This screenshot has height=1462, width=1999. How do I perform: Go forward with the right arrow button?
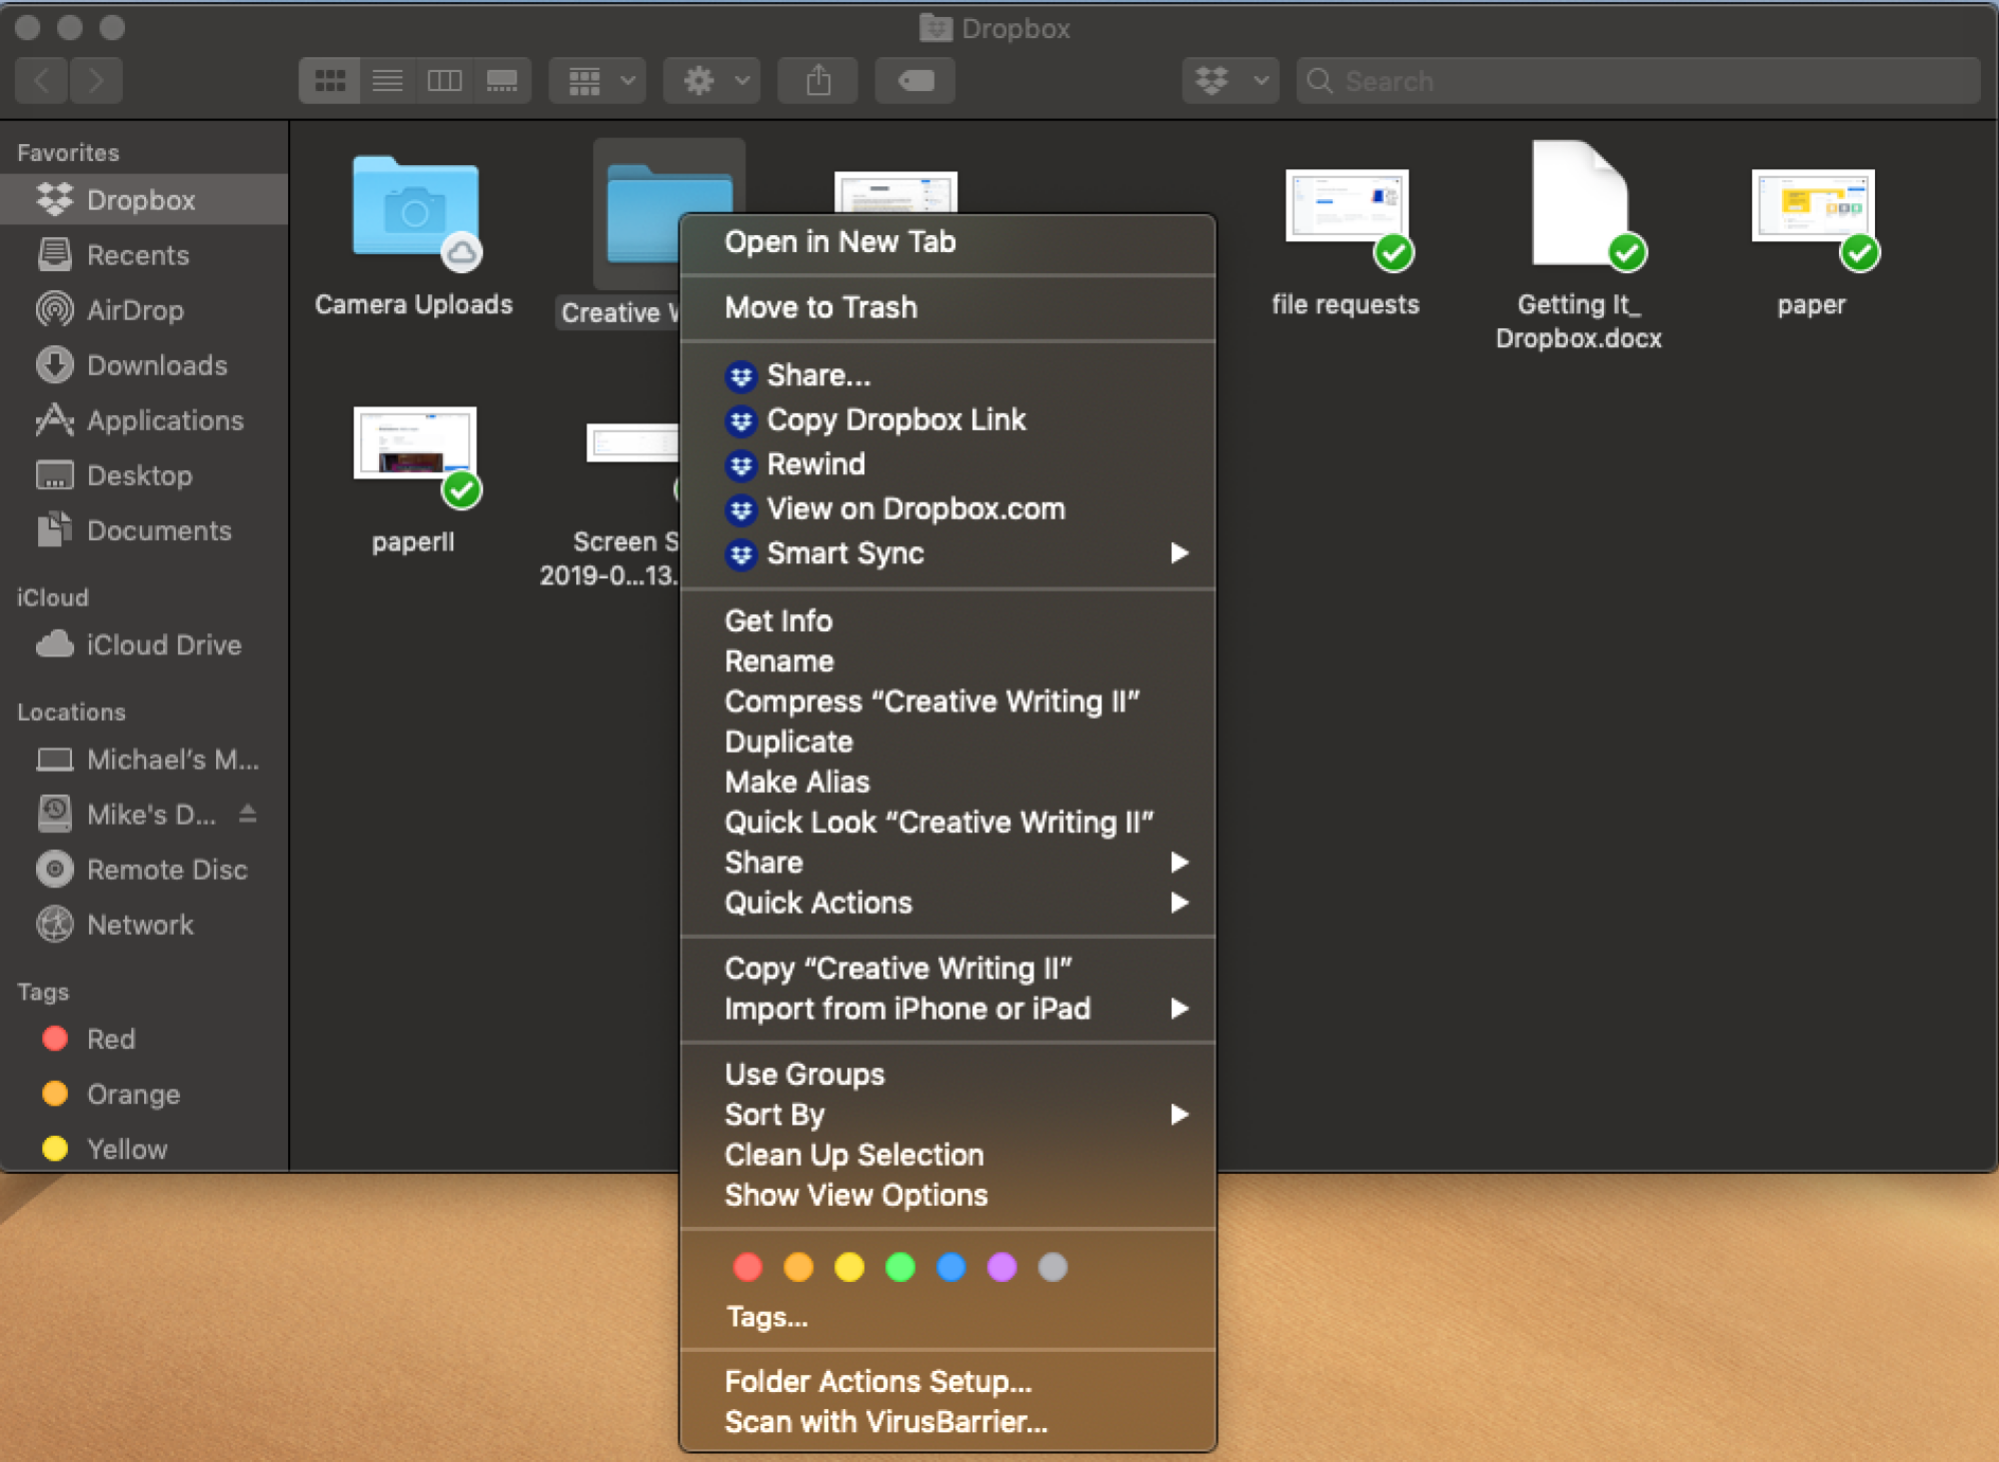[x=96, y=80]
